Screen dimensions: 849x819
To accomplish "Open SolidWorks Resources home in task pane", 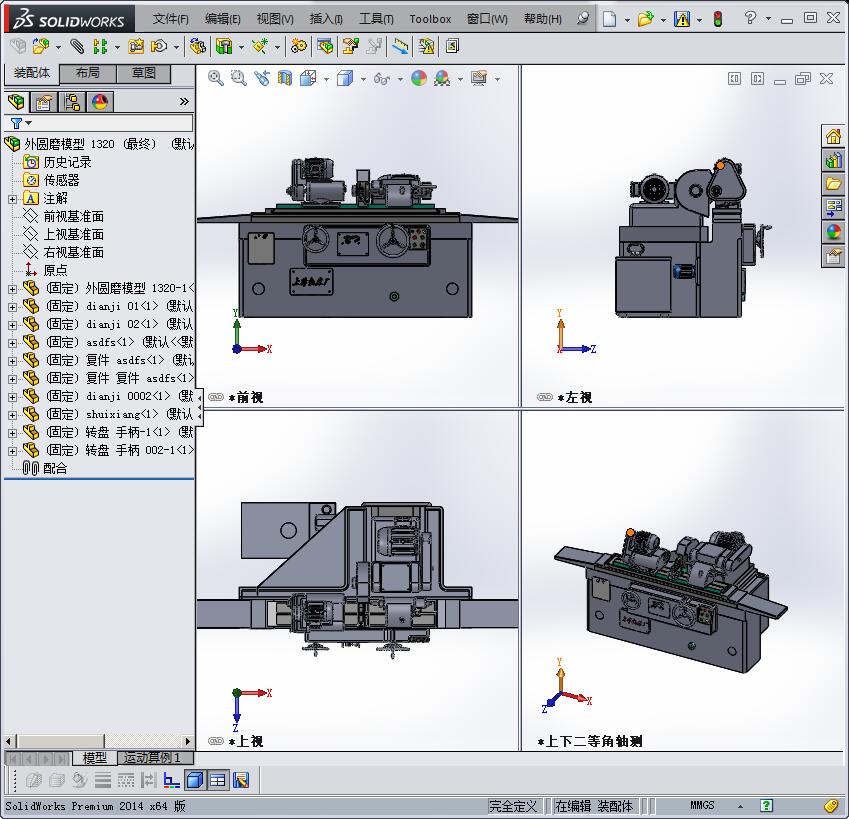I will click(x=833, y=136).
